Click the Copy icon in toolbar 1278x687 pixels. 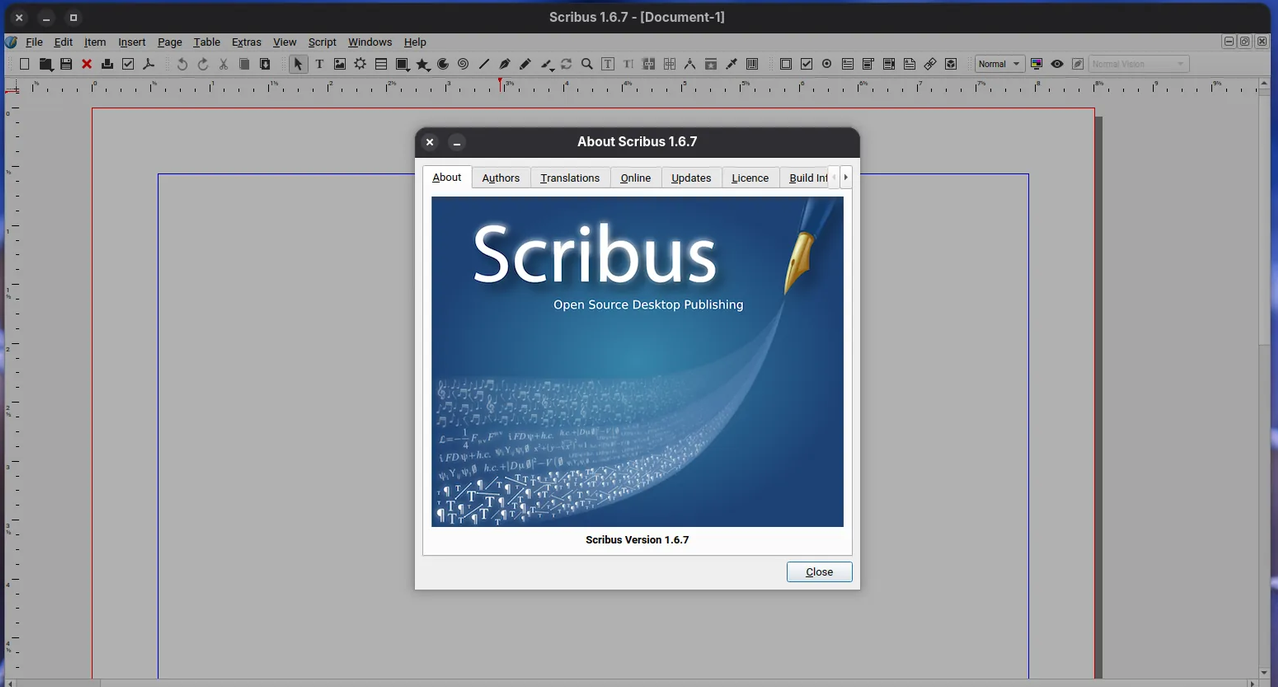[244, 64]
